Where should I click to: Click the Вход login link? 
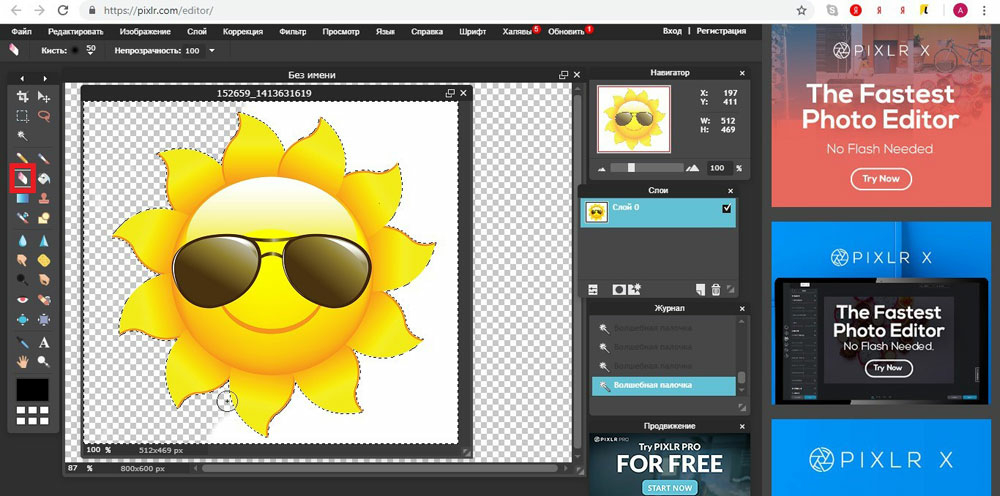[x=672, y=32]
